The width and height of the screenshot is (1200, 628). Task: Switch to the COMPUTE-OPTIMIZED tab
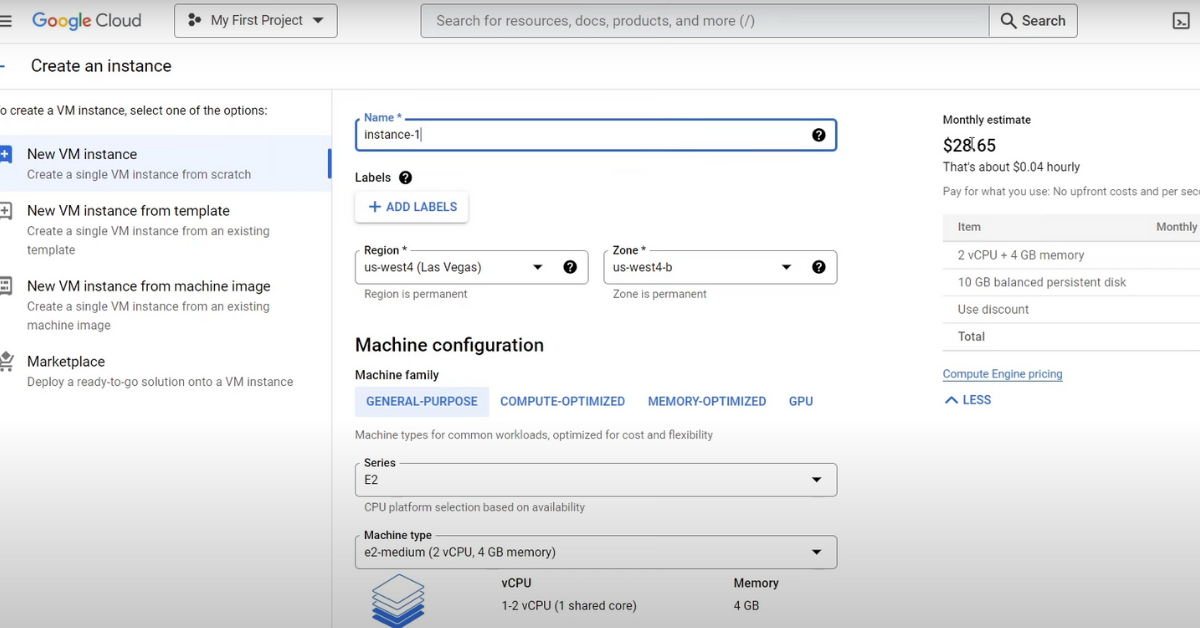pos(562,401)
